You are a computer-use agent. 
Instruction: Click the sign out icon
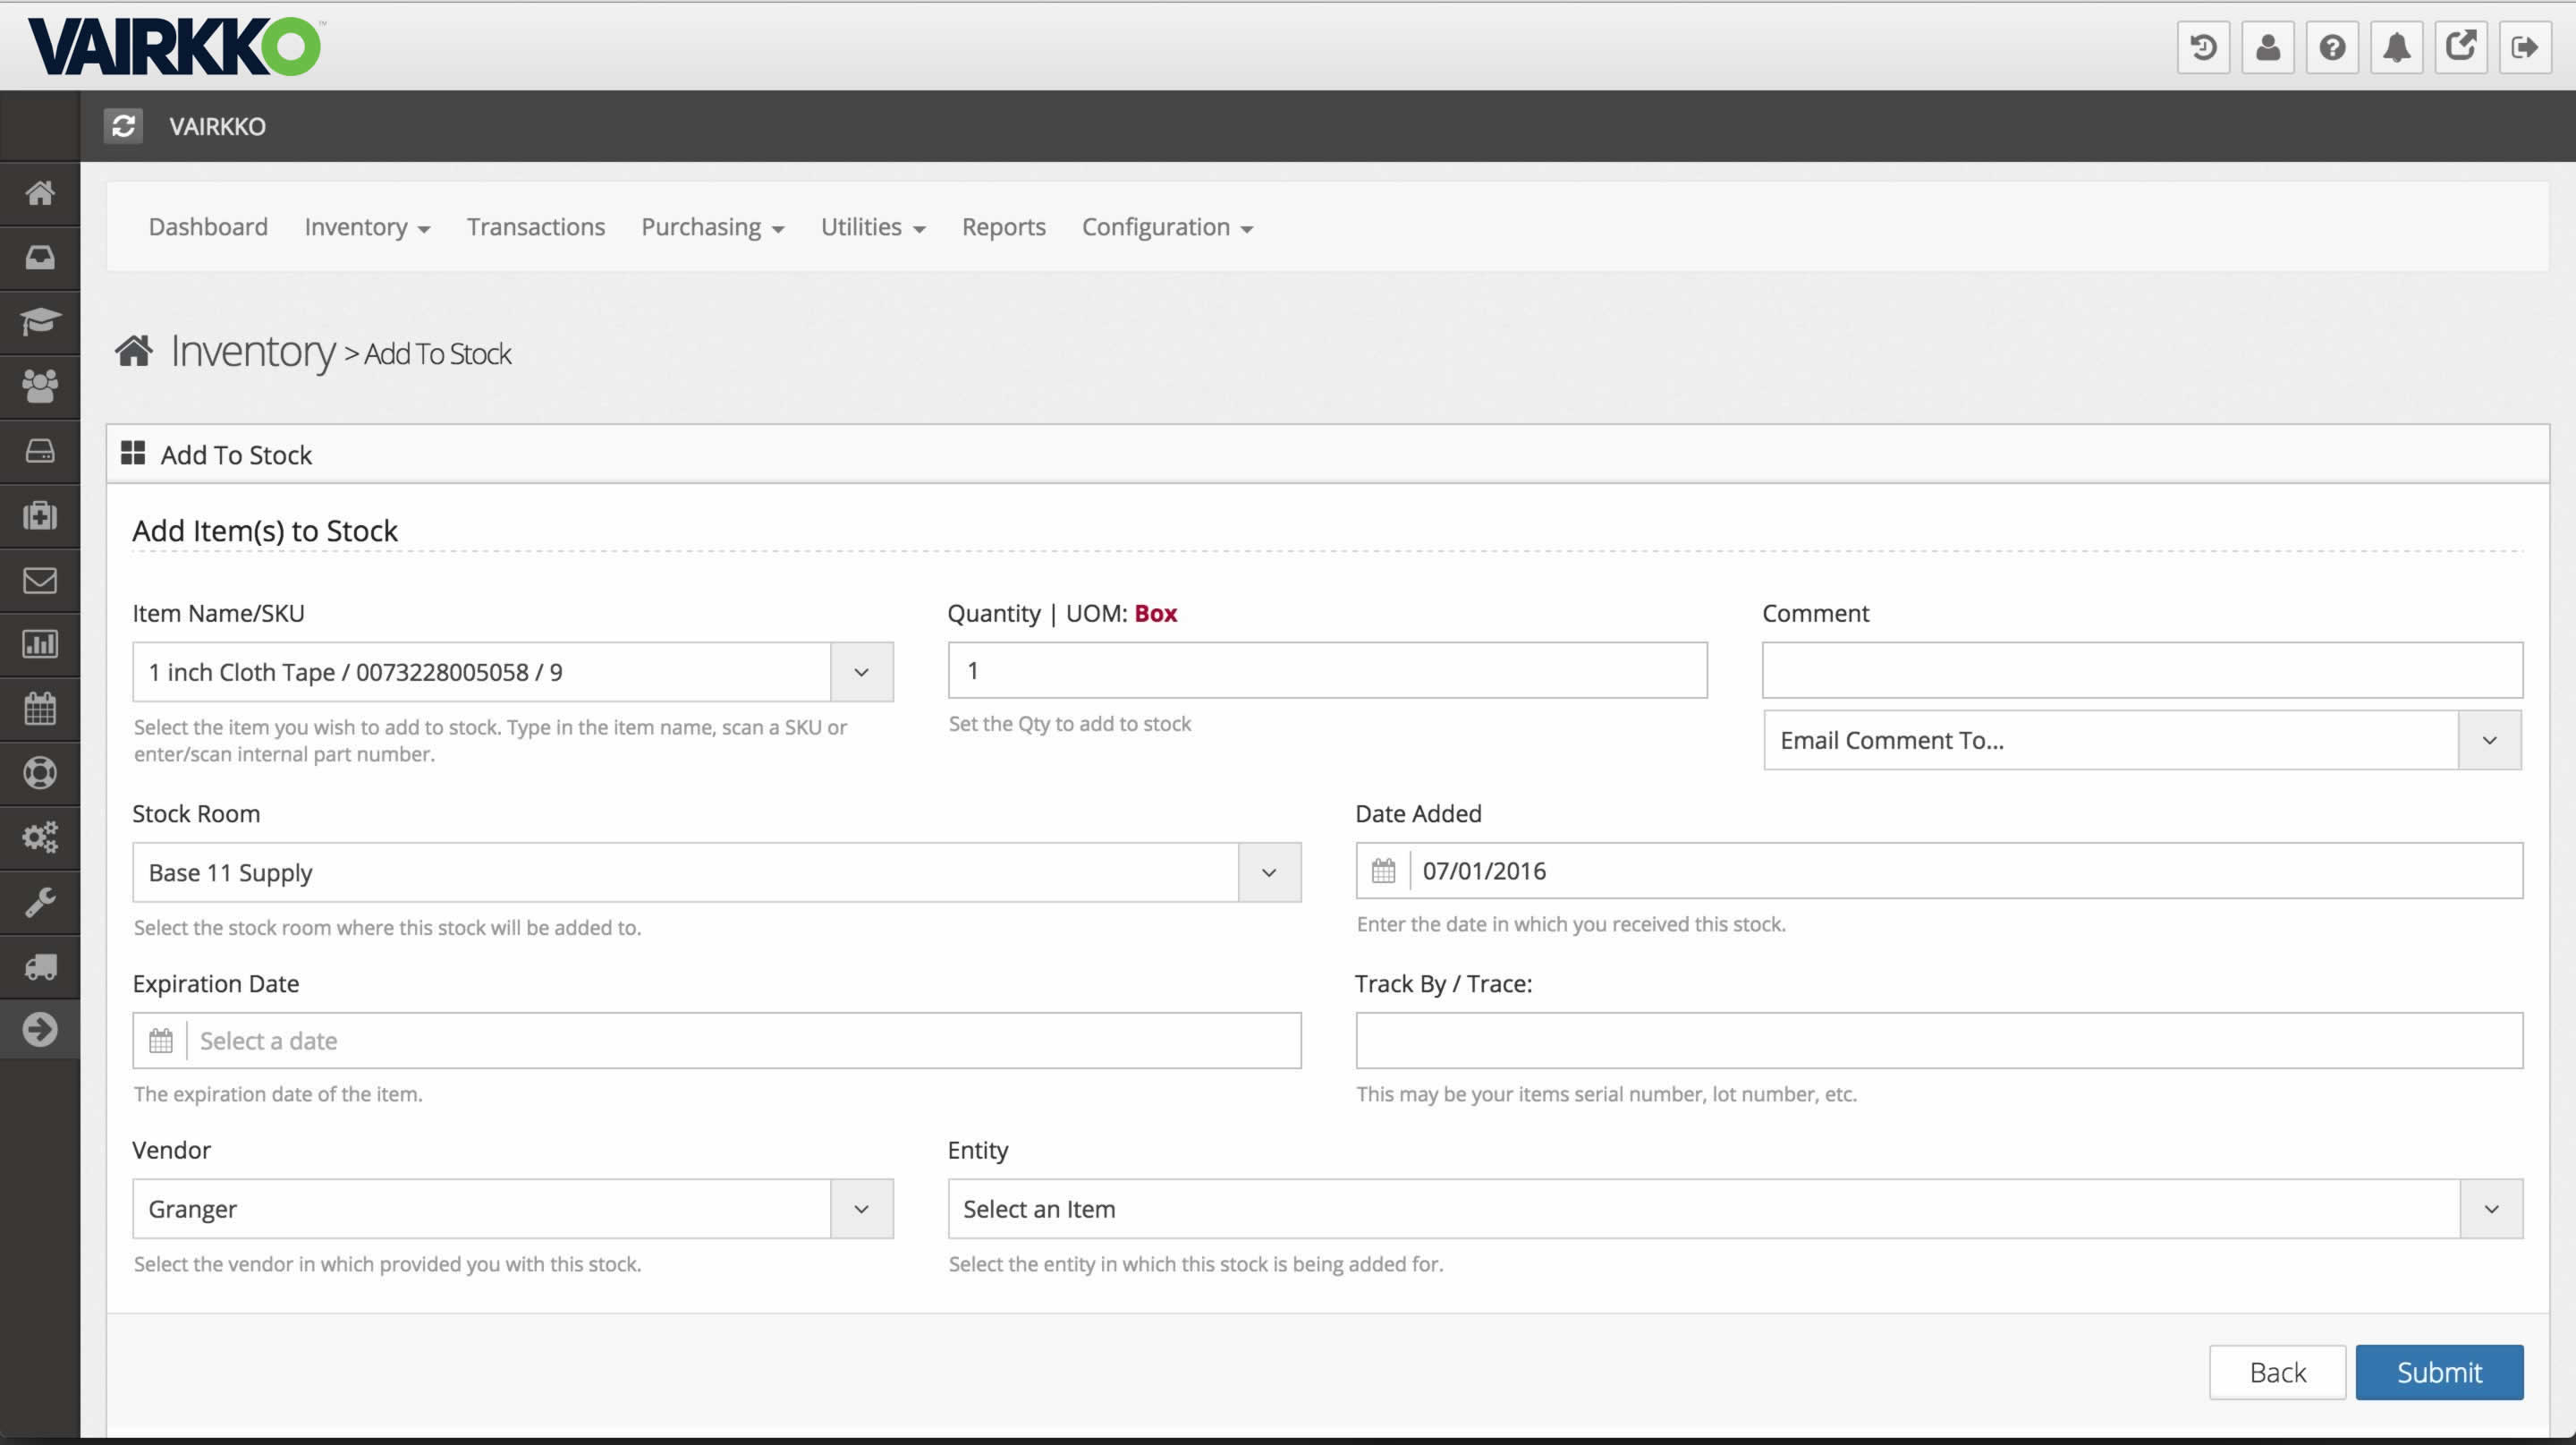click(2525, 47)
